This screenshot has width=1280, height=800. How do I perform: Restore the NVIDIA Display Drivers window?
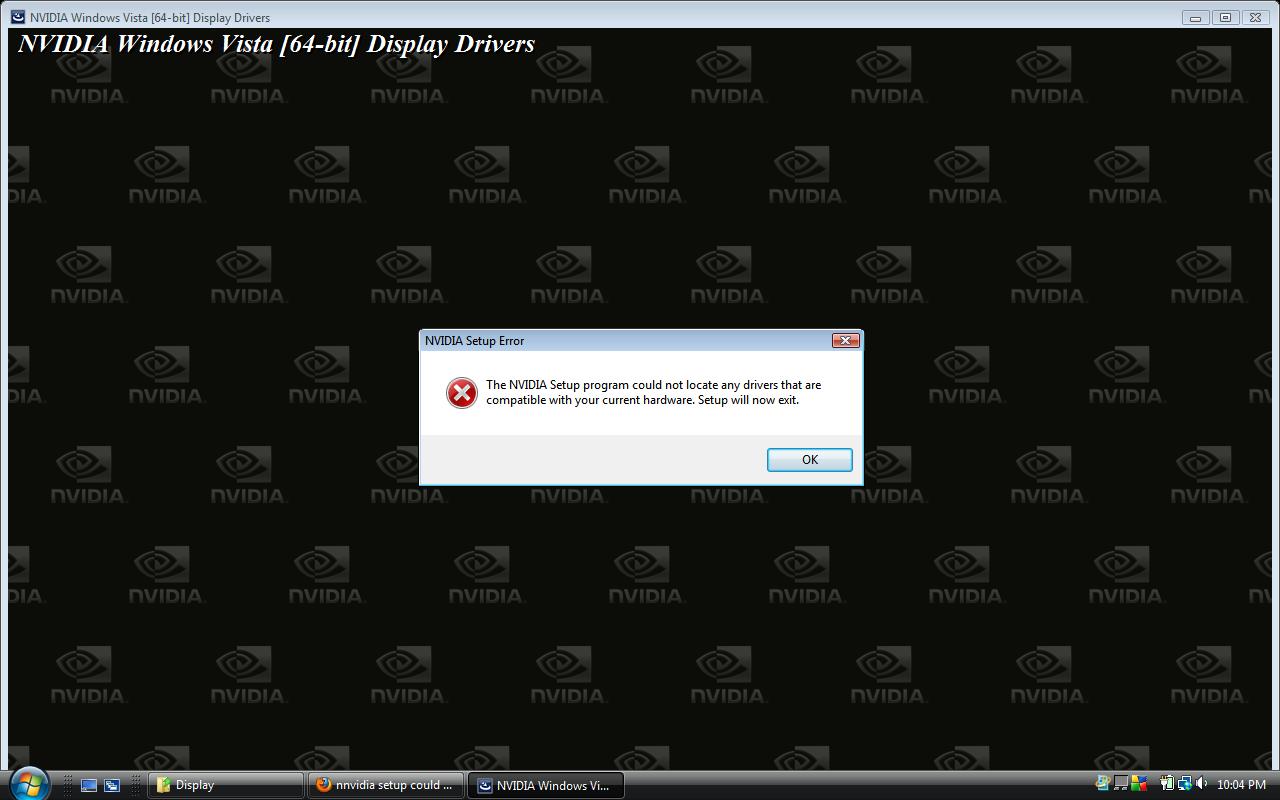(x=1225, y=17)
